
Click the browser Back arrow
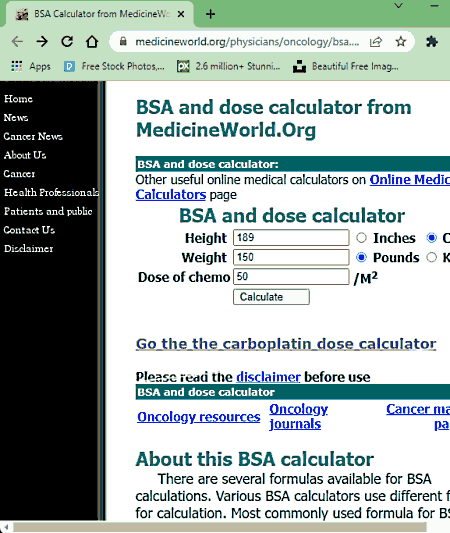pos(17,42)
